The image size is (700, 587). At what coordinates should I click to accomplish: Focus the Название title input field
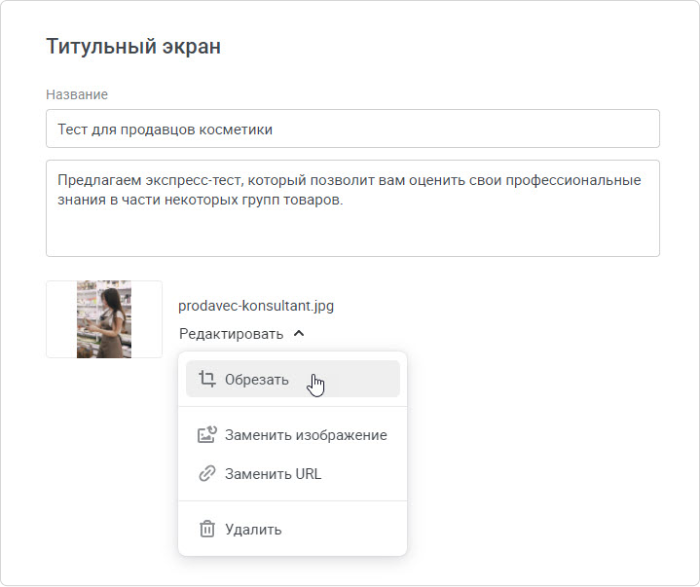(353, 129)
